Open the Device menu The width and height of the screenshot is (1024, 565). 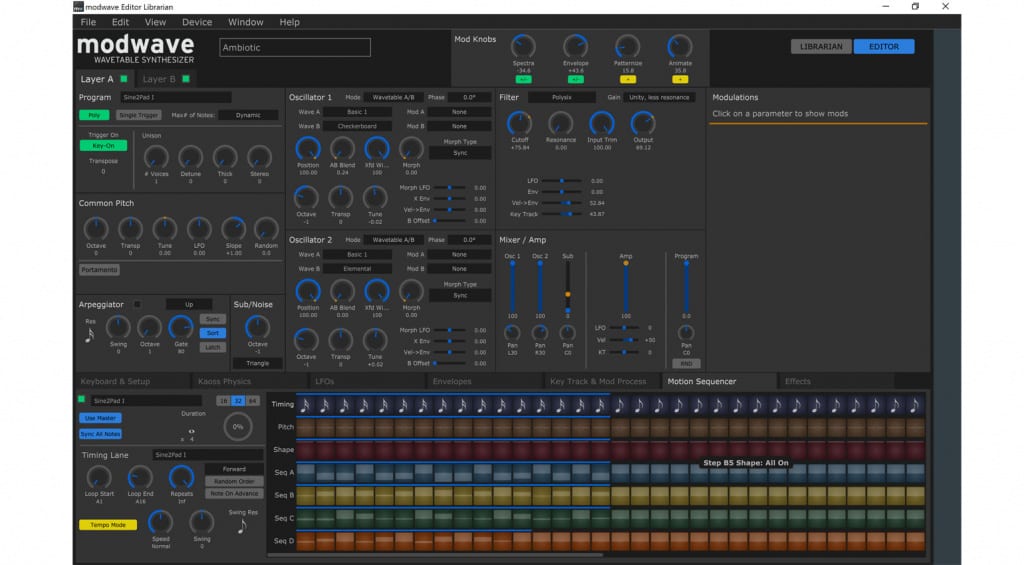(x=197, y=22)
